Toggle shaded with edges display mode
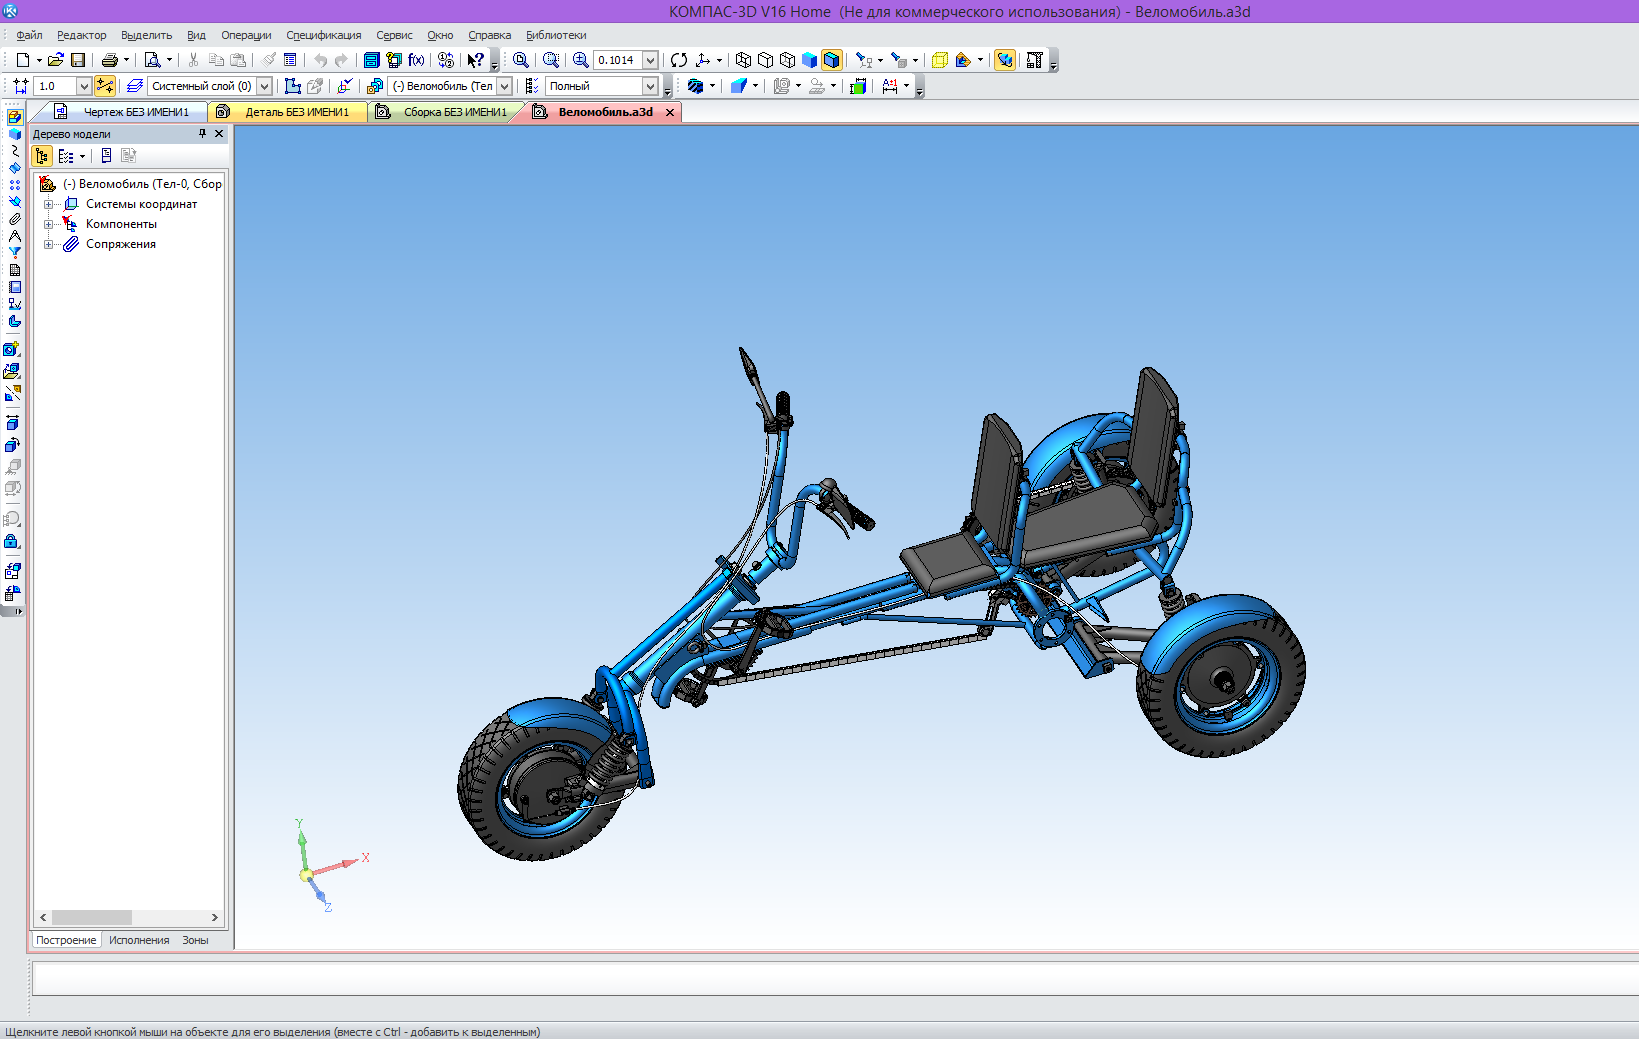Image resolution: width=1639 pixels, height=1039 pixels. coord(831,60)
